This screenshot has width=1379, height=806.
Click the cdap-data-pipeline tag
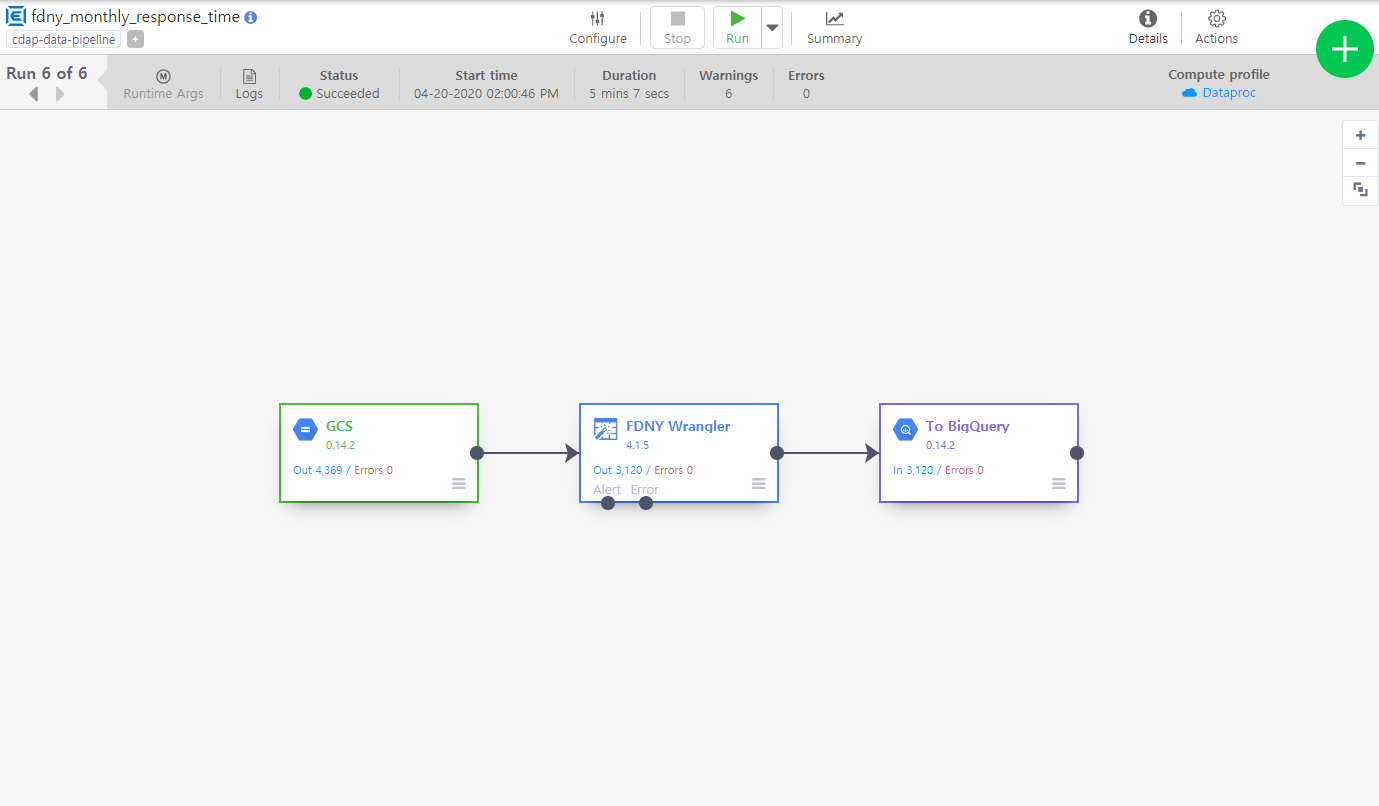pos(64,40)
